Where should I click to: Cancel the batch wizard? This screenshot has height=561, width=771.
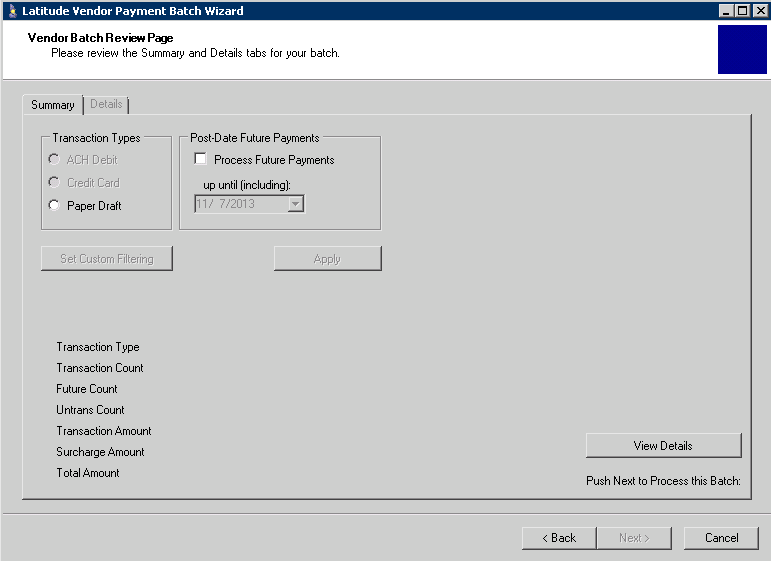(x=721, y=538)
